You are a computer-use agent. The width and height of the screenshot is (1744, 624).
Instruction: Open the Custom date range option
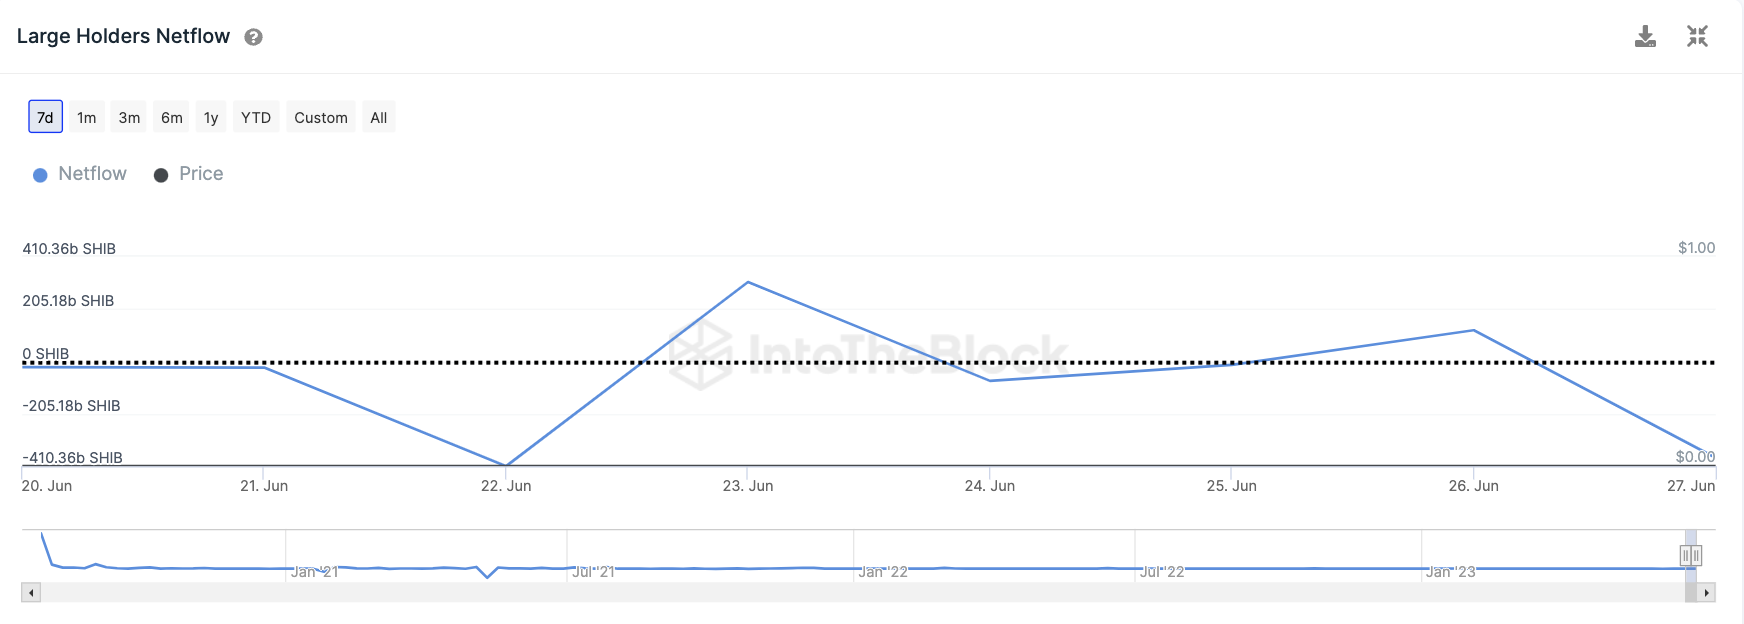[321, 117]
